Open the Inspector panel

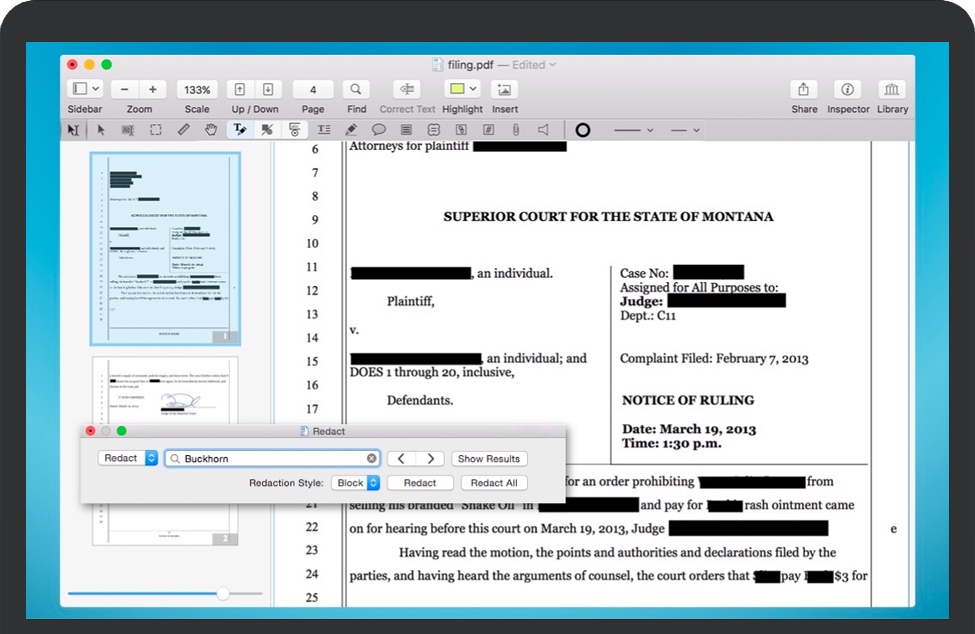point(848,89)
